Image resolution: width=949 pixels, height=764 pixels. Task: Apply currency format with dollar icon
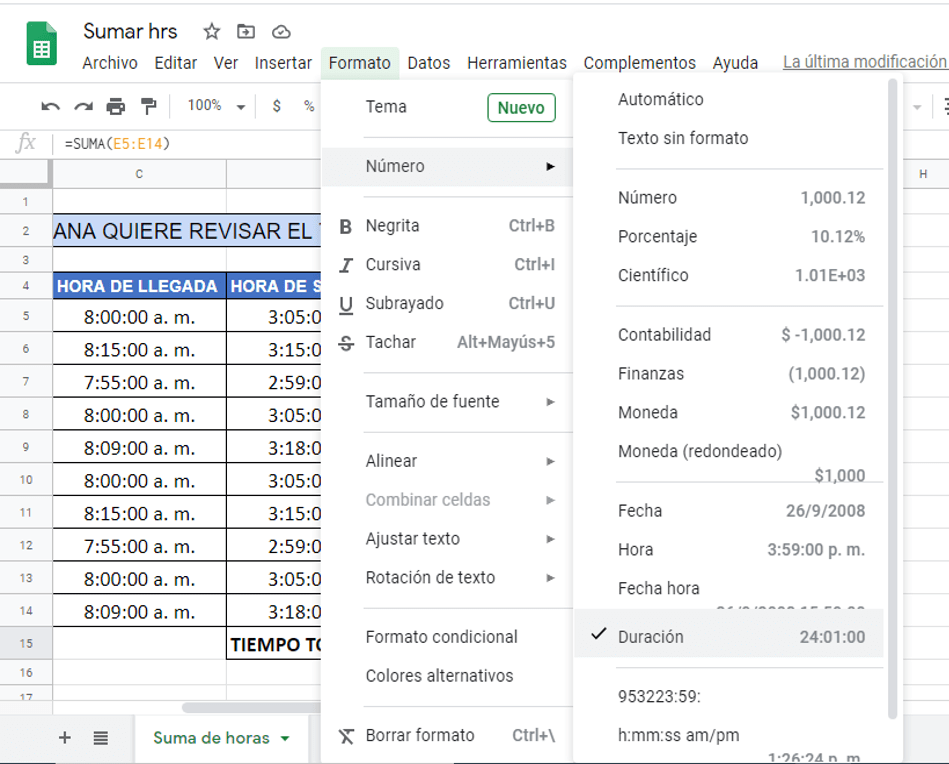(277, 106)
